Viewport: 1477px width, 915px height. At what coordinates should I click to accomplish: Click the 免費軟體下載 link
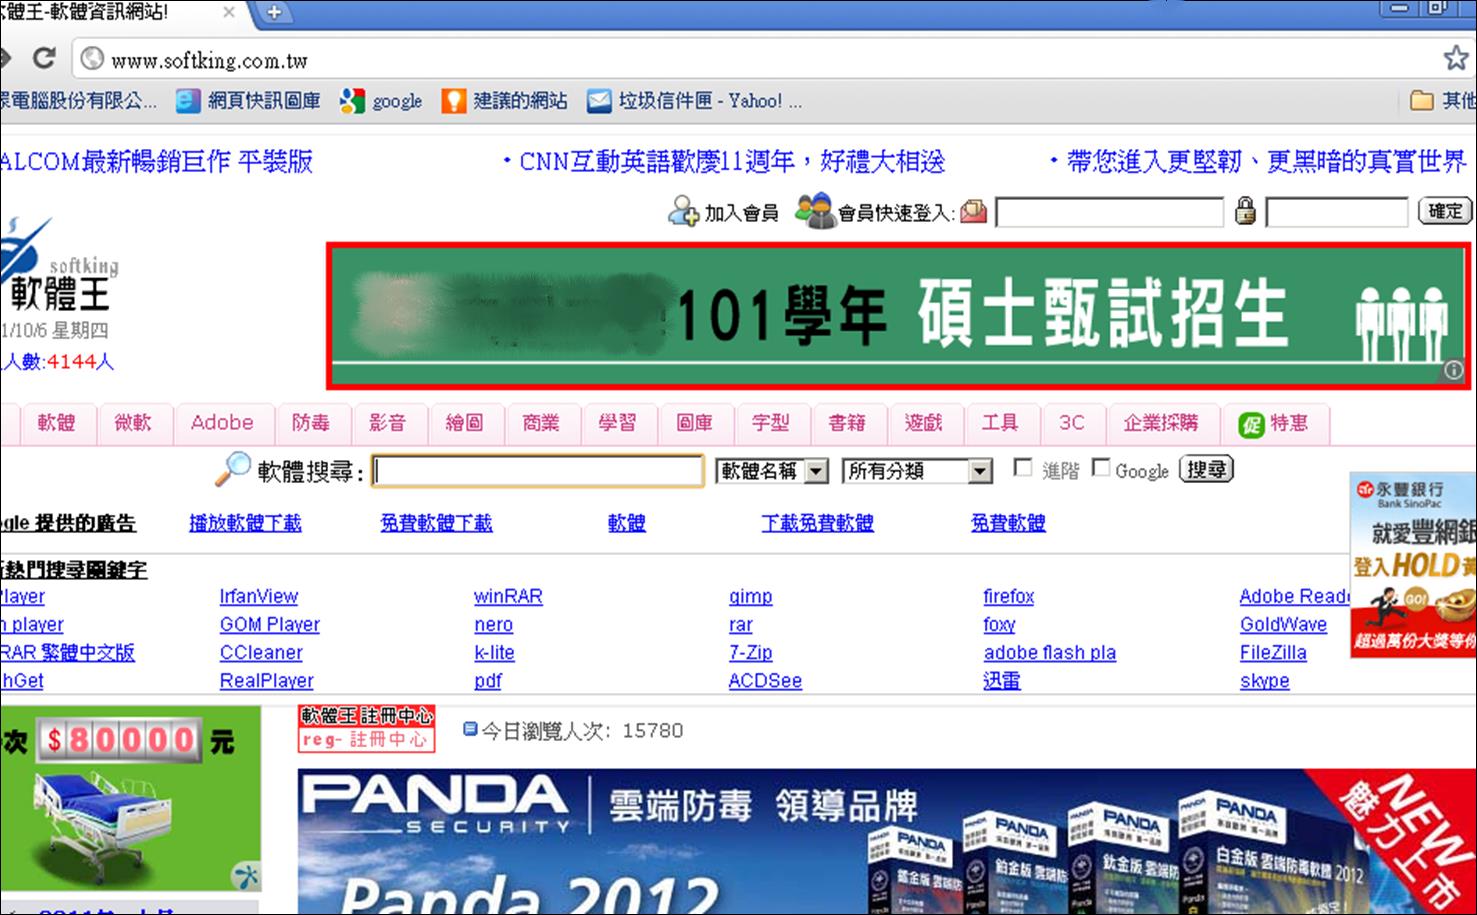tap(436, 523)
